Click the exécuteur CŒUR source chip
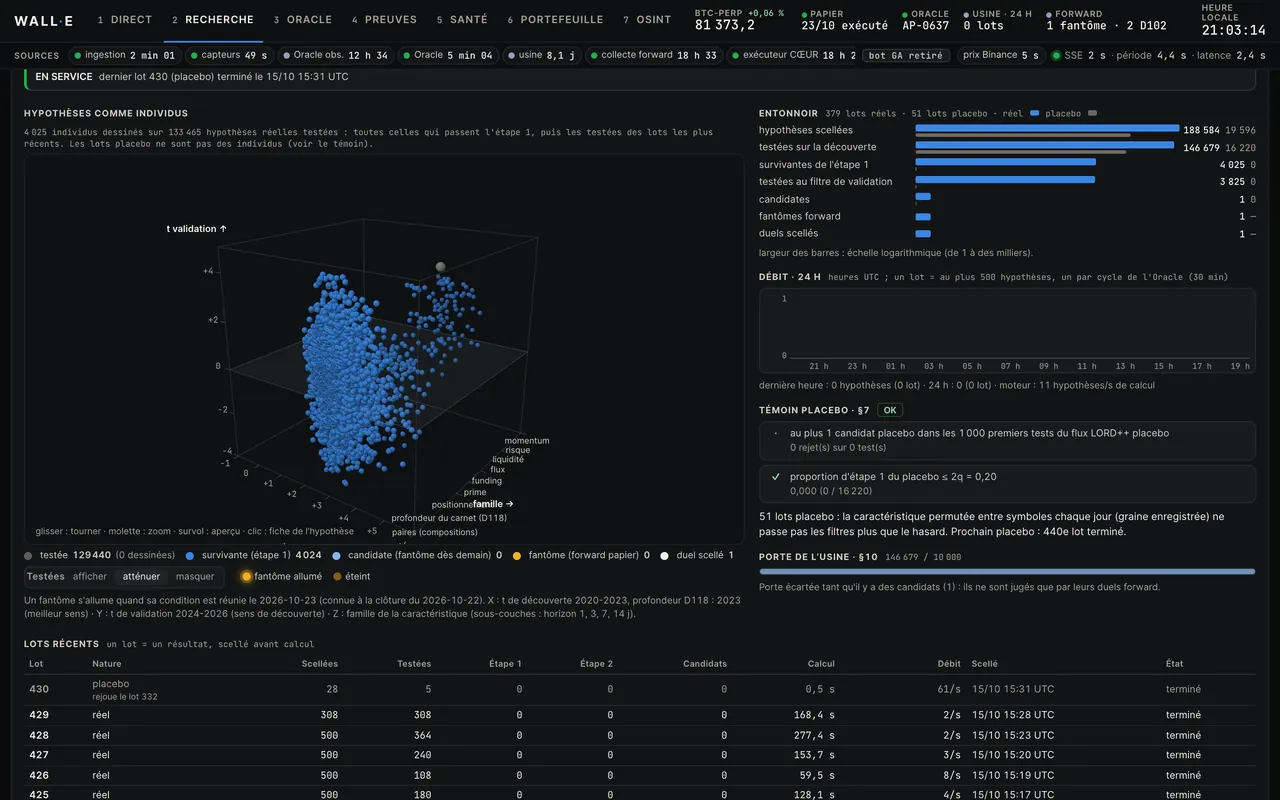This screenshot has height=800, width=1280. pos(792,55)
